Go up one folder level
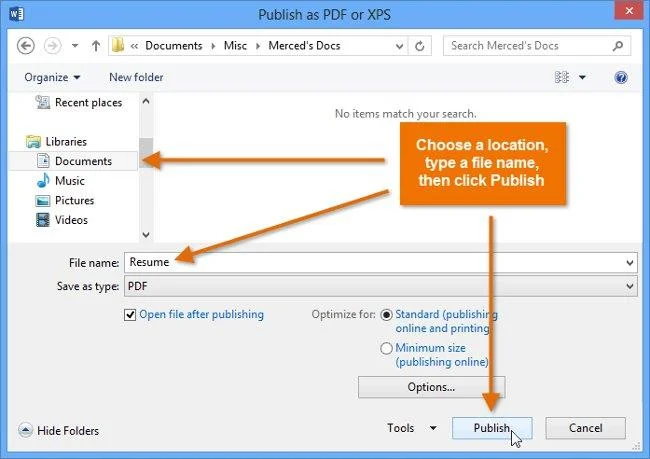The height and width of the screenshot is (459, 650). click(96, 46)
